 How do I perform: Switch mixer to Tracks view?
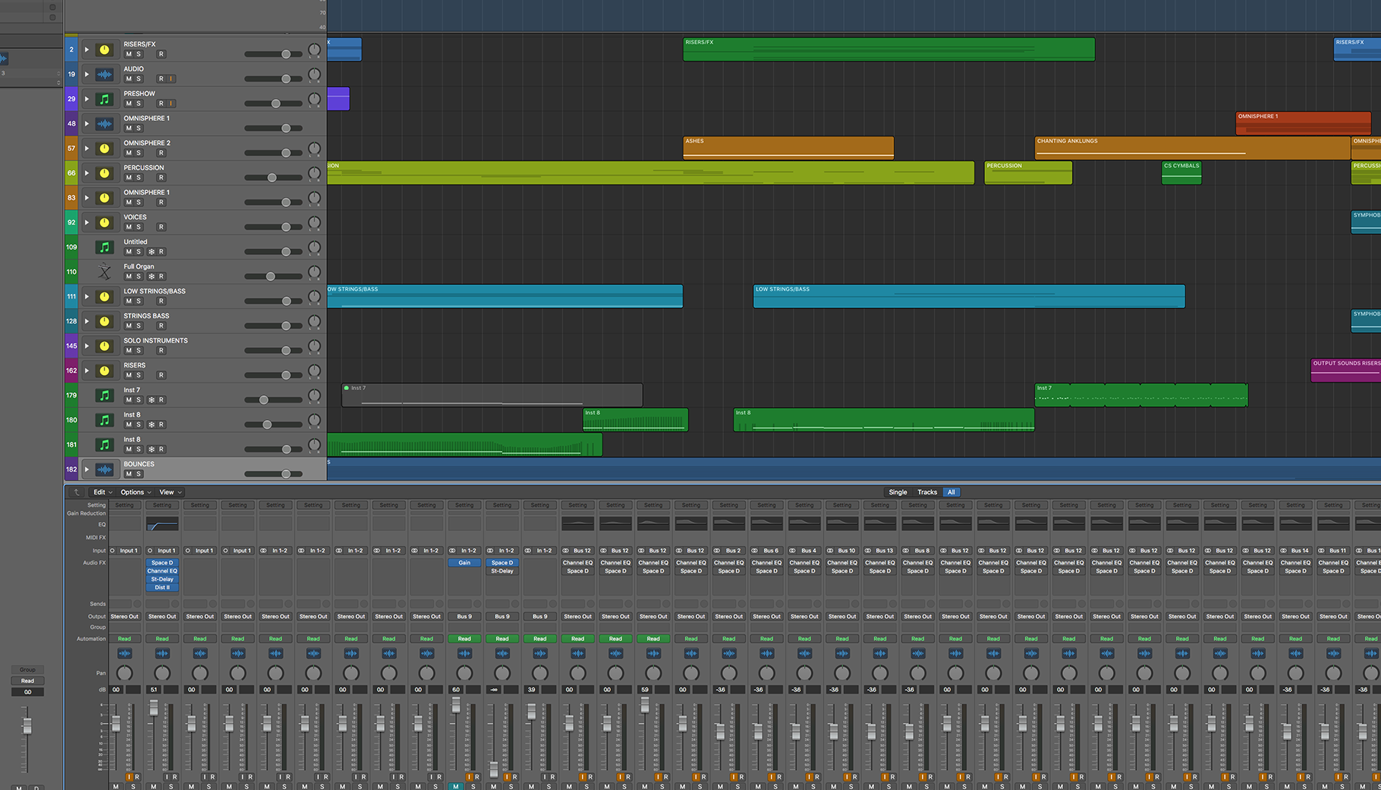[x=927, y=492]
